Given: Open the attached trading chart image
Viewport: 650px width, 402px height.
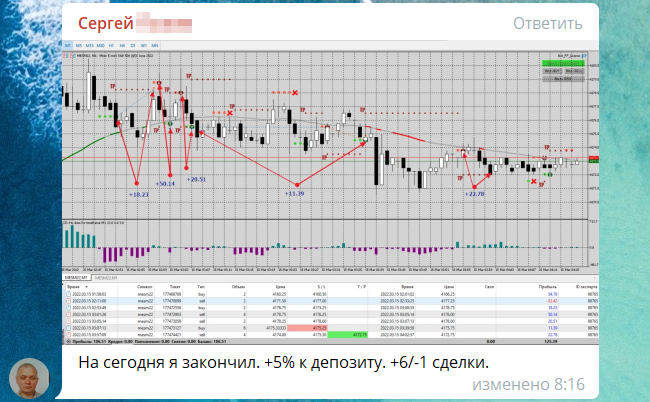Looking at the screenshot, I should 330,192.
